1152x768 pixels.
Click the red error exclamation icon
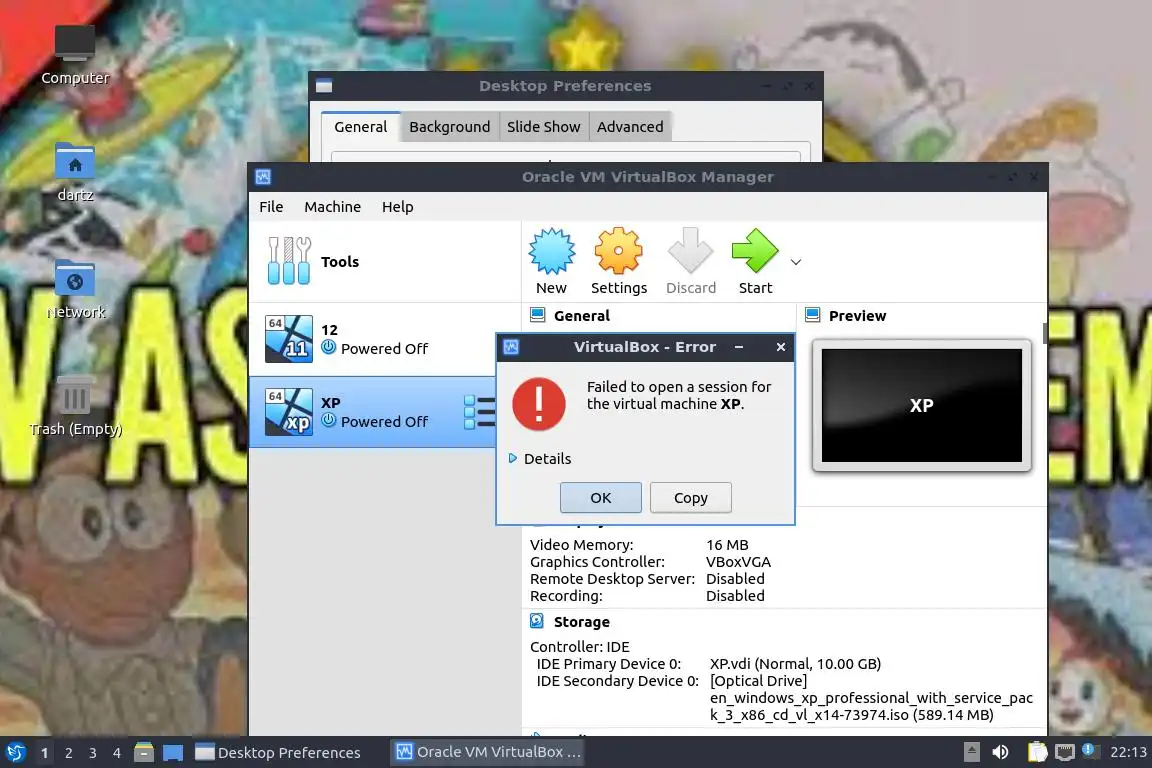tap(539, 403)
